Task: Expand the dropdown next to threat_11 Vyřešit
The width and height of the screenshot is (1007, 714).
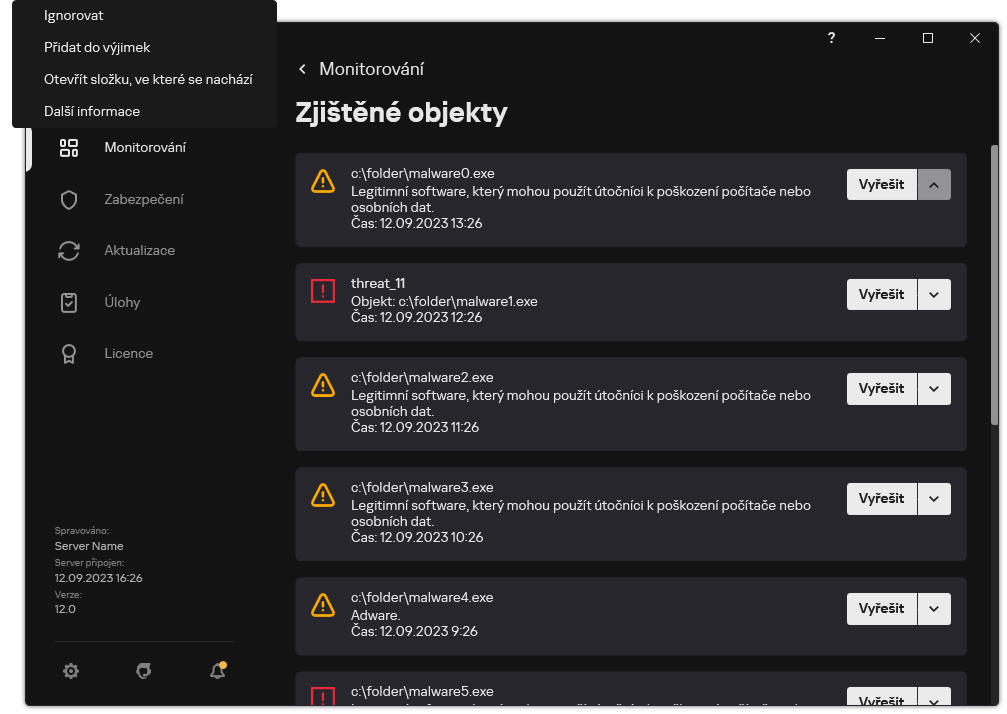Action: tap(934, 294)
